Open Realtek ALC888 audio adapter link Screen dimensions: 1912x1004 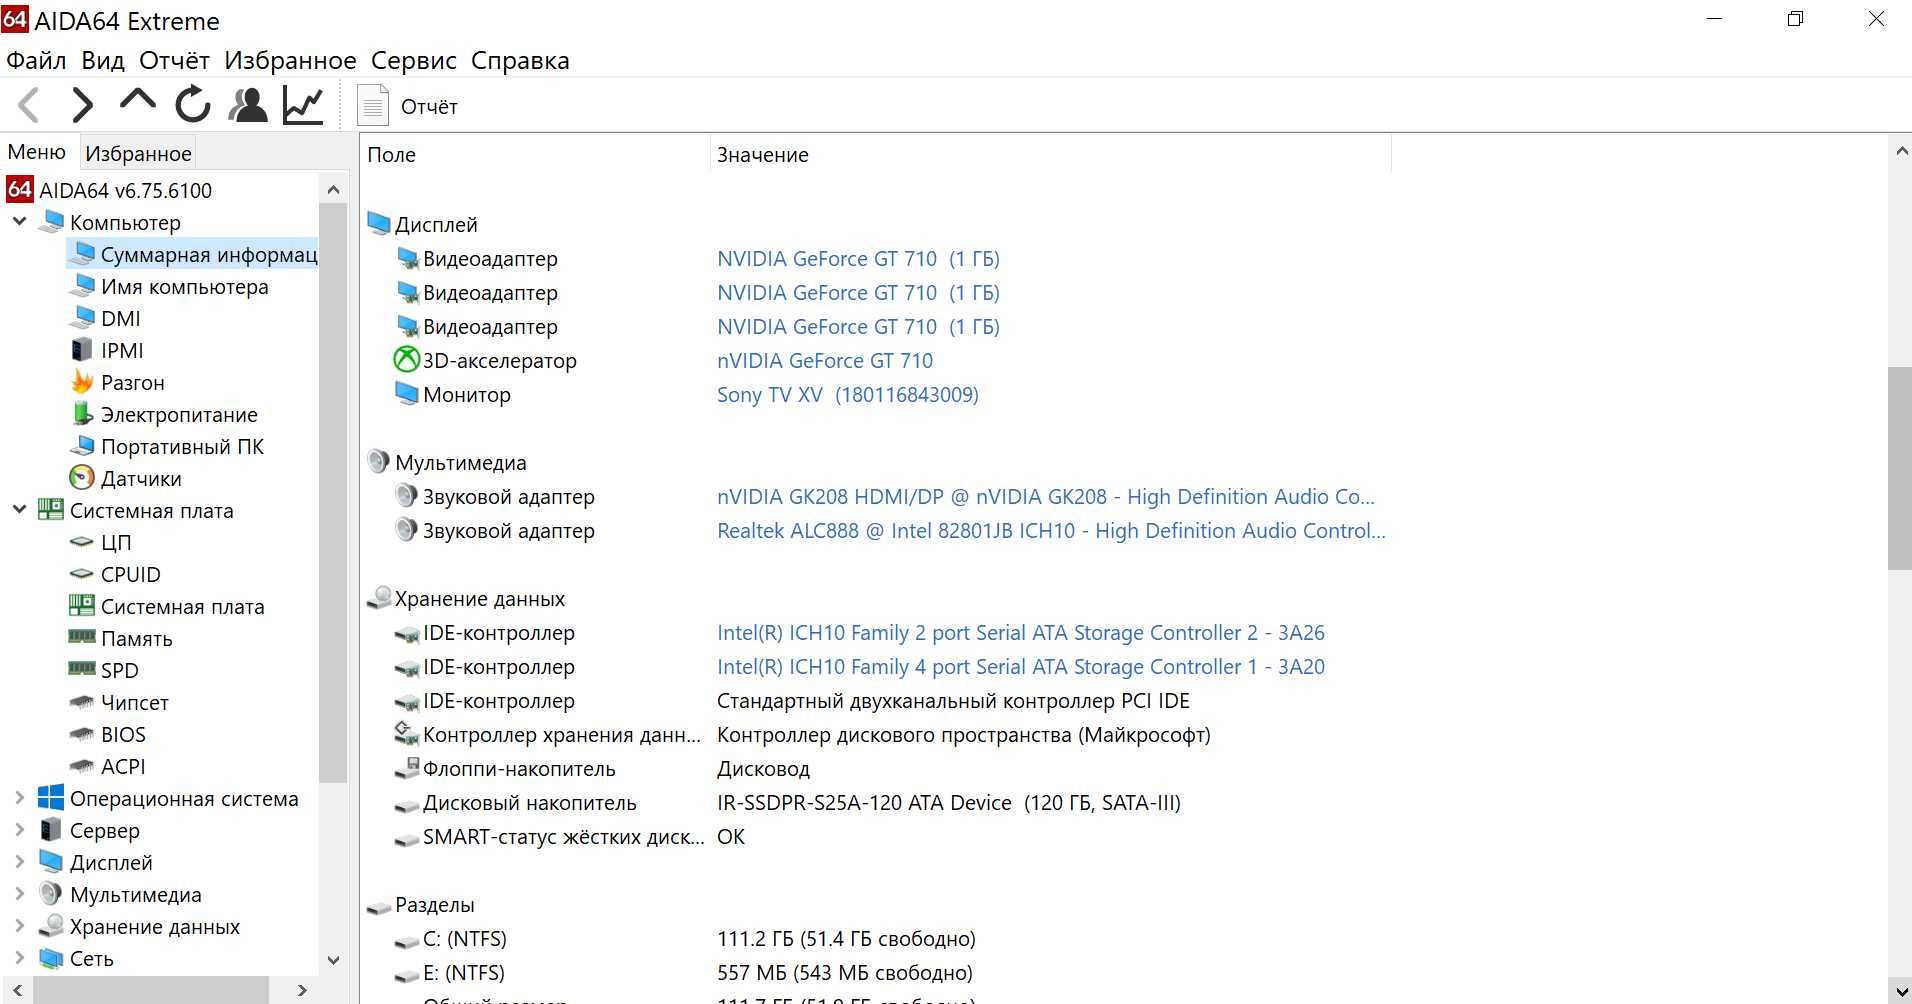(1051, 531)
